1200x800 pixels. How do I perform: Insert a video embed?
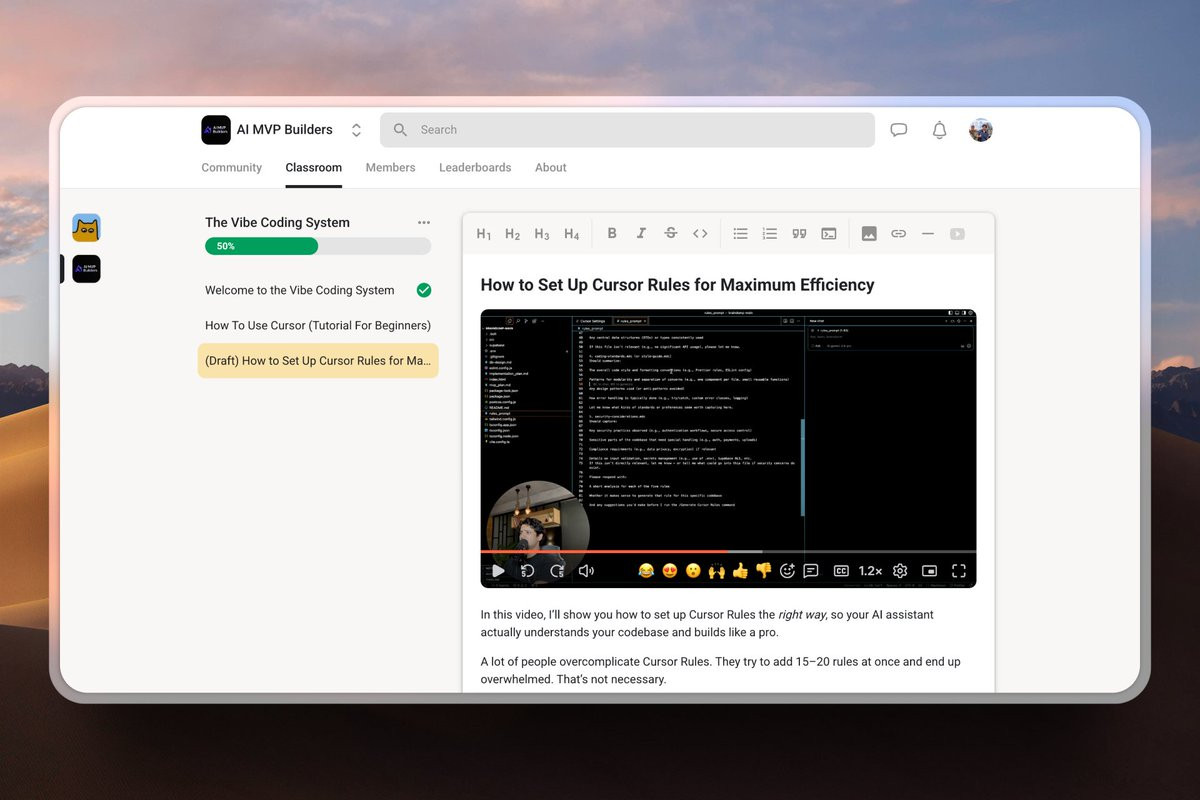tap(957, 233)
